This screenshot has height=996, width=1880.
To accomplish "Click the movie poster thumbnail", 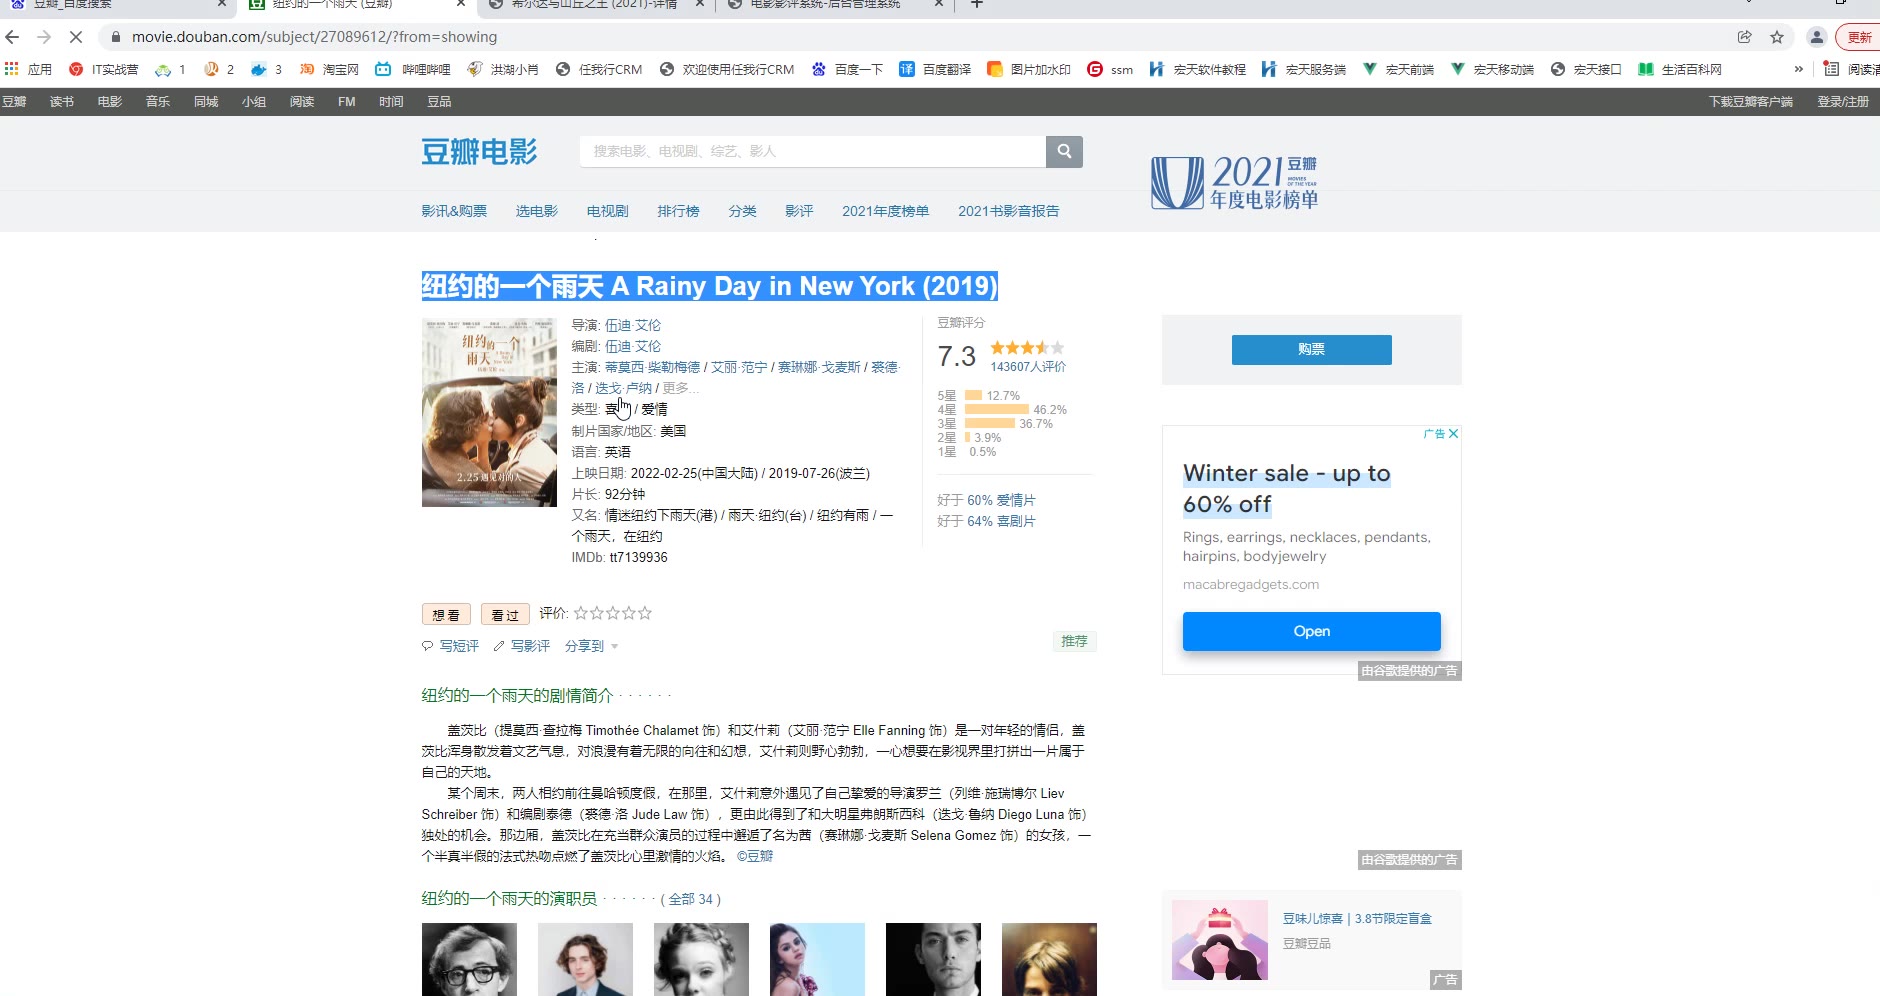I will 489,412.
